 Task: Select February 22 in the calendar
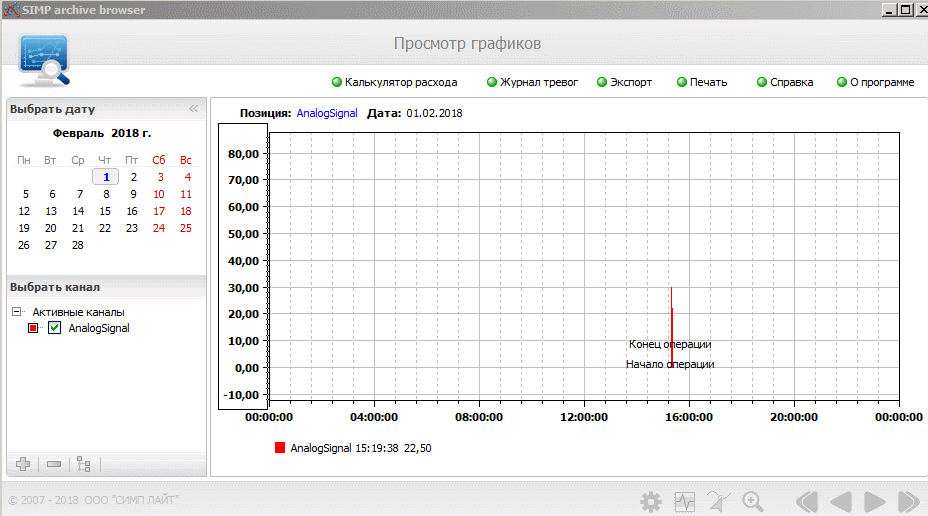pos(105,228)
